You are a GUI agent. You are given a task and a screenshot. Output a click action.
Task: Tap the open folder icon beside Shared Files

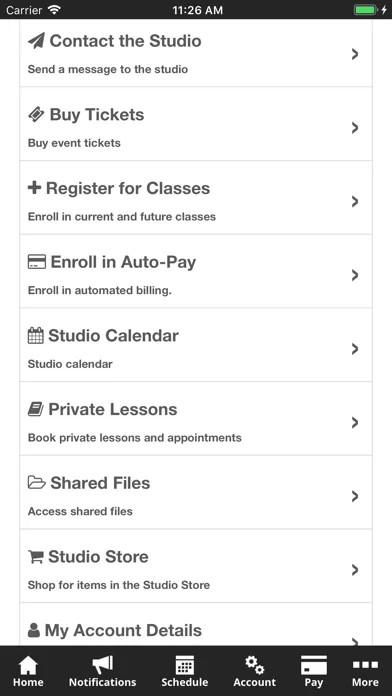click(36, 482)
